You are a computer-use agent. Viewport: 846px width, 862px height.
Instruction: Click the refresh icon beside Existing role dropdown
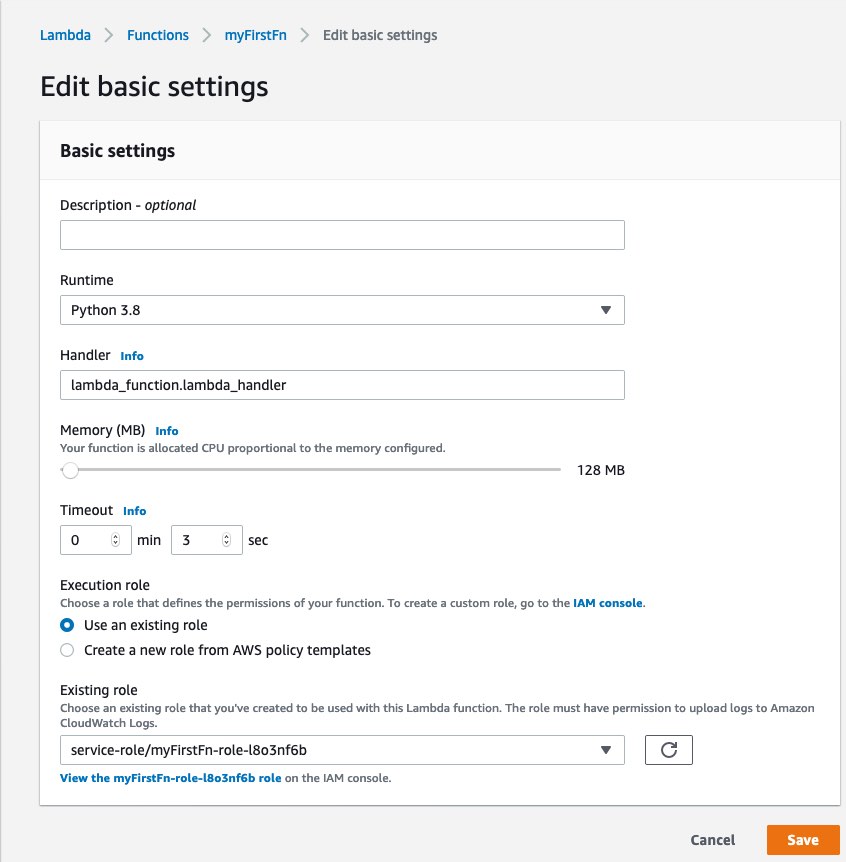pyautogui.click(x=668, y=749)
